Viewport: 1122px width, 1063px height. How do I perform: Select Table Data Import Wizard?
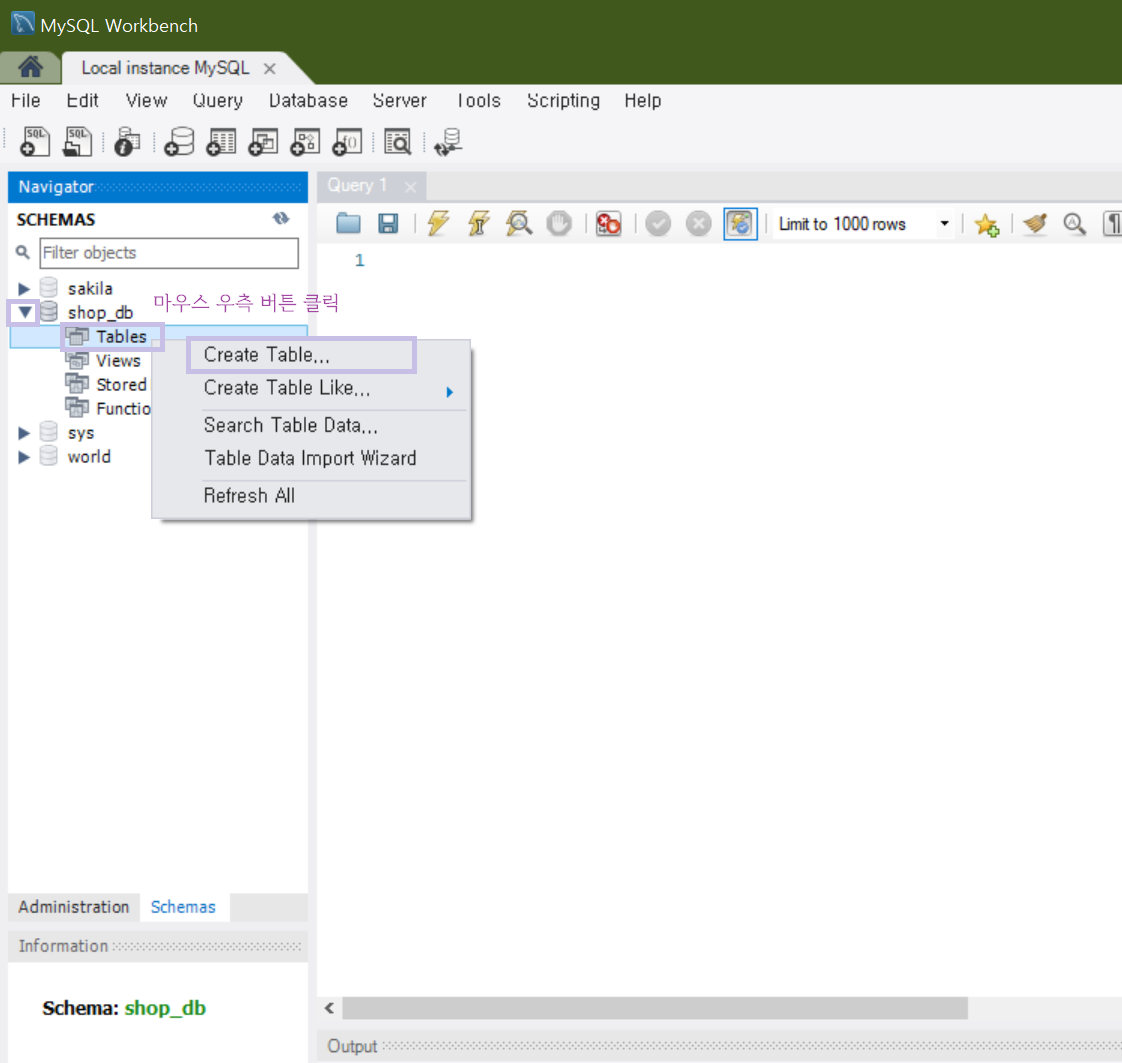311,458
